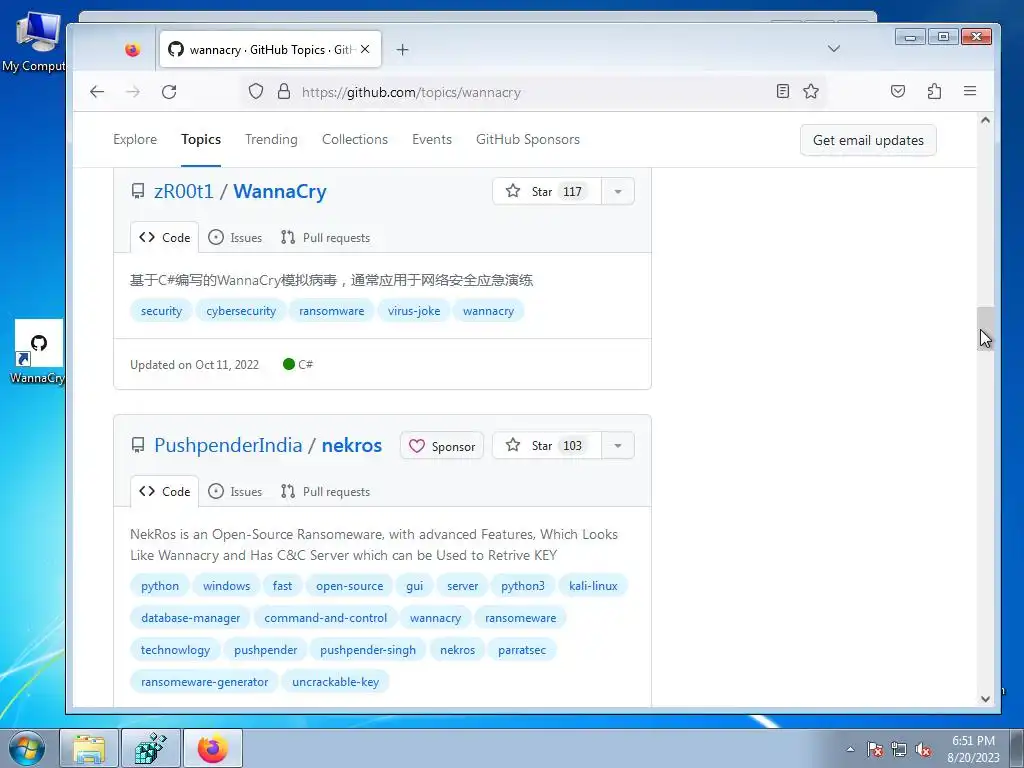Select the My Computer desktop icon
1024x768 pixels.
click(x=34, y=40)
